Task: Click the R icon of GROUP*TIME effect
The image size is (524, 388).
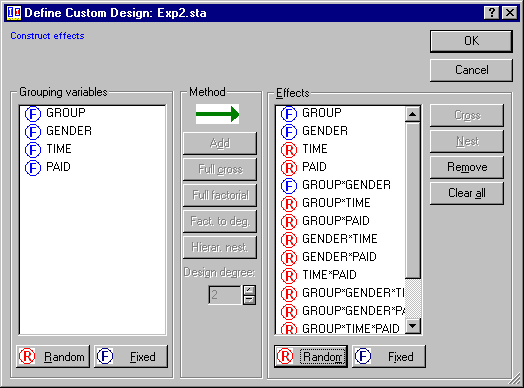Action: [289, 204]
